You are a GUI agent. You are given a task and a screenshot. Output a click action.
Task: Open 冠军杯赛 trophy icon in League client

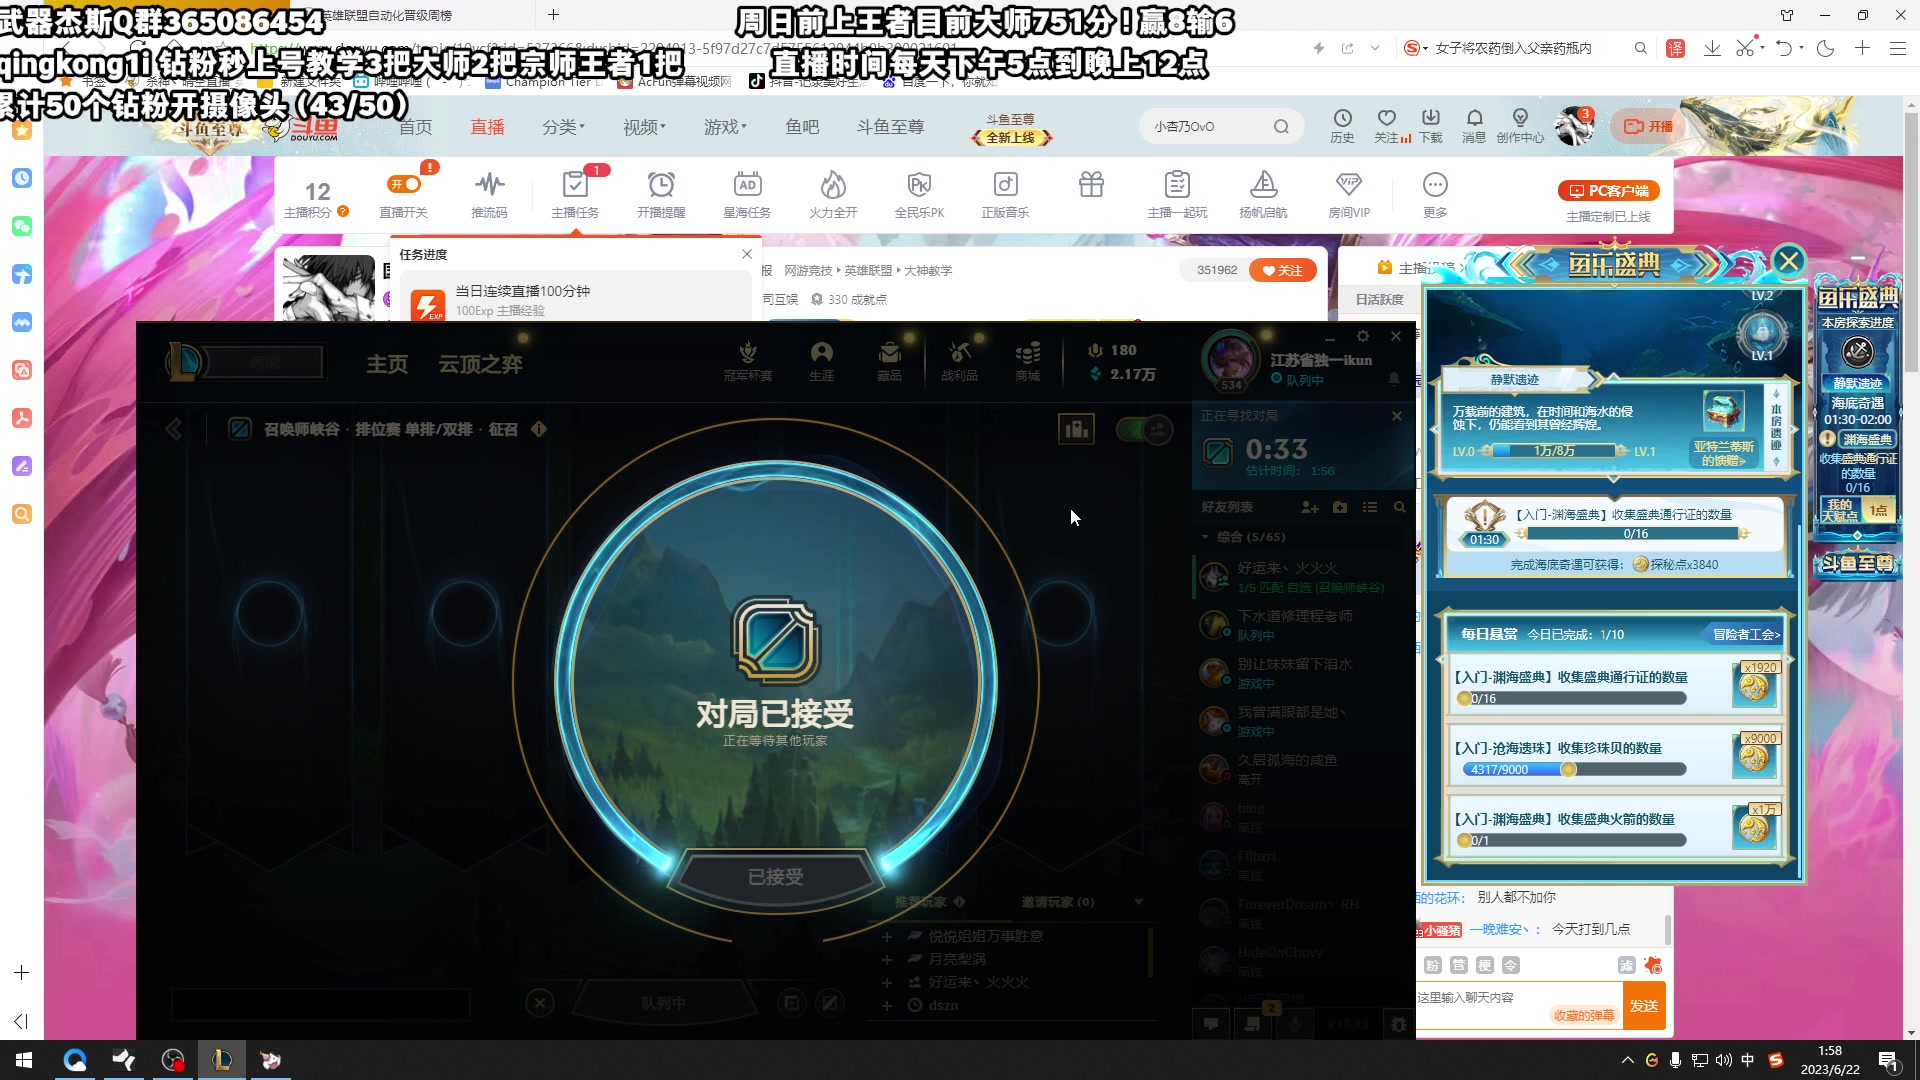[748, 361]
